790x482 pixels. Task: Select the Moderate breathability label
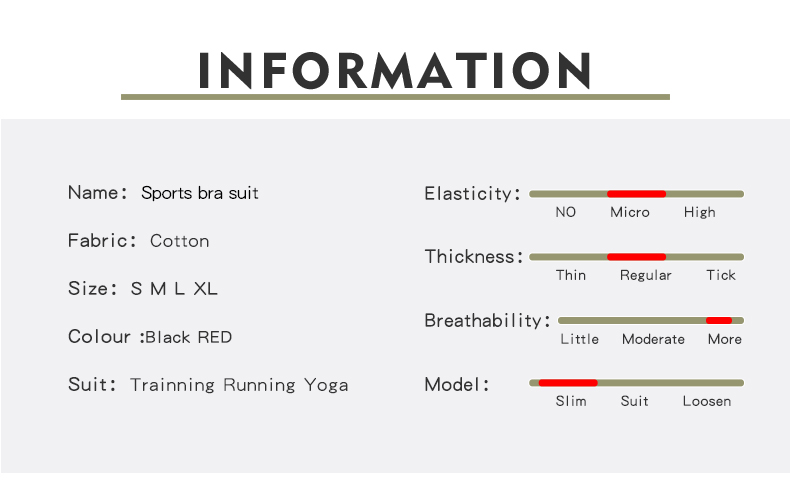pos(653,339)
